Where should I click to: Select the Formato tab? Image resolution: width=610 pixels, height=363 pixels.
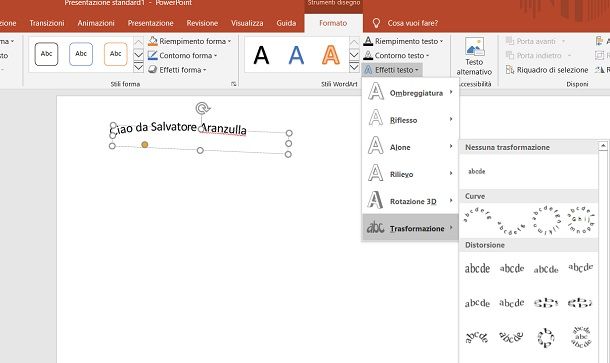pyautogui.click(x=333, y=23)
